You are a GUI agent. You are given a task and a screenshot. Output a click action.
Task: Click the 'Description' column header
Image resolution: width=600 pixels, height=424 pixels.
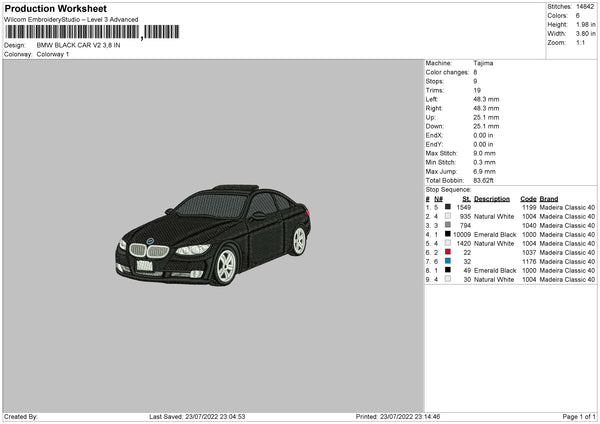pyautogui.click(x=492, y=199)
